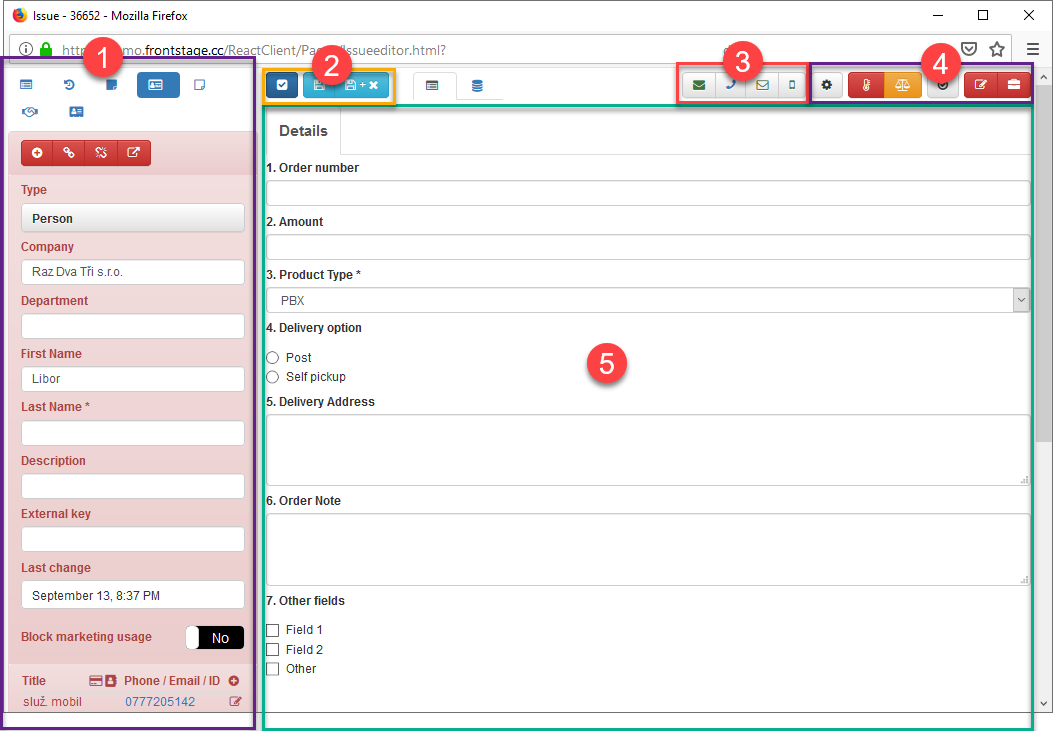Click into the Amount field
Screen dimensions: 1053x731
648,247
